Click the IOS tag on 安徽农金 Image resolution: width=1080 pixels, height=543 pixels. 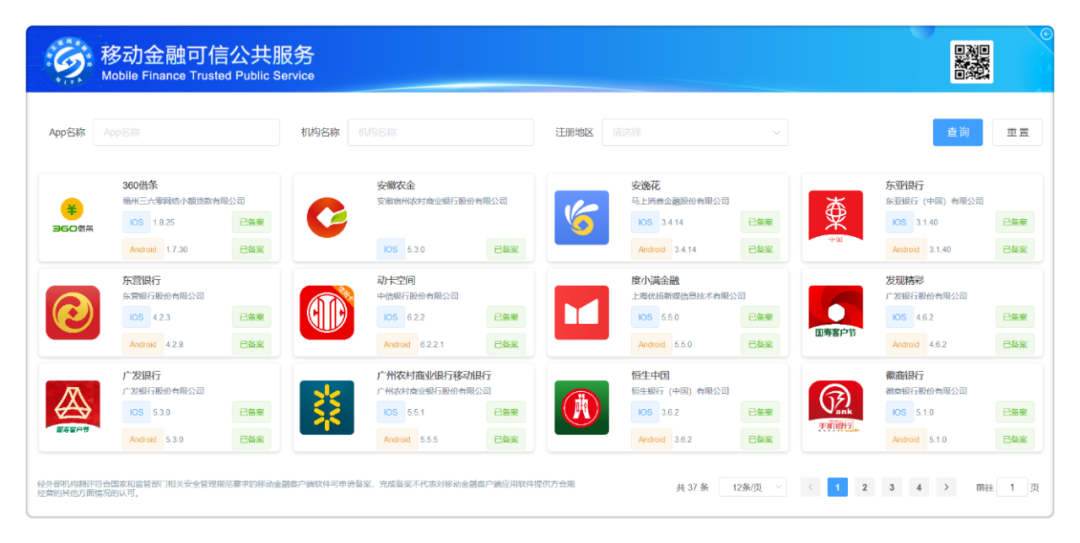click(391, 249)
